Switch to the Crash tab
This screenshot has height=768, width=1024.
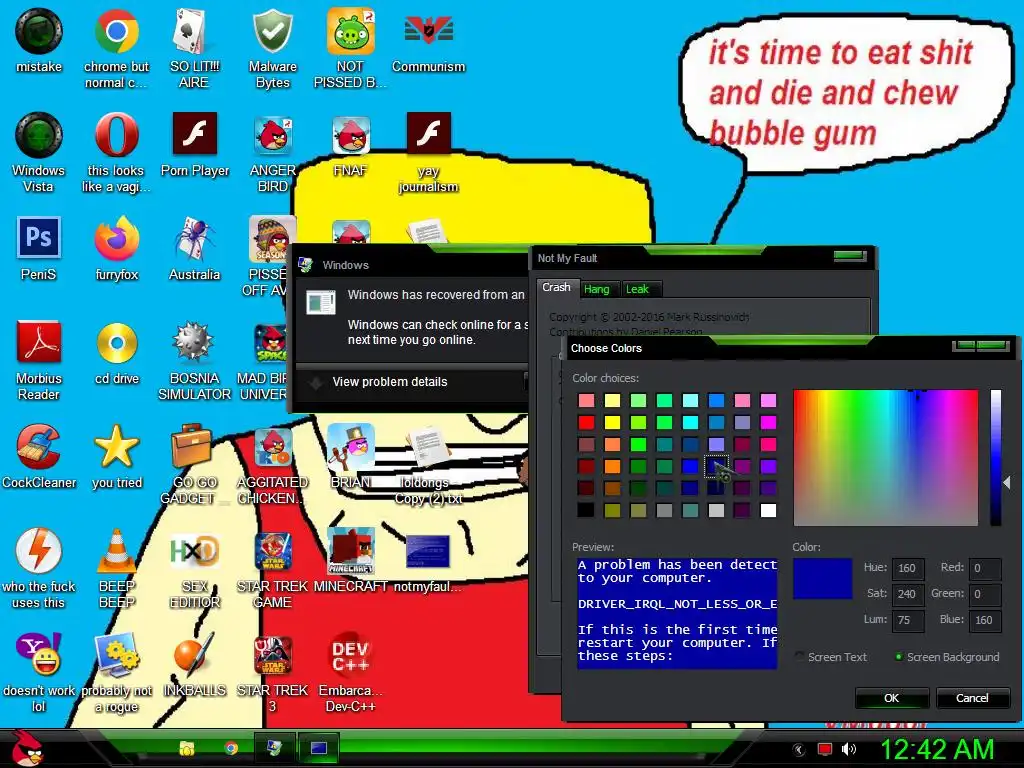click(x=556, y=288)
